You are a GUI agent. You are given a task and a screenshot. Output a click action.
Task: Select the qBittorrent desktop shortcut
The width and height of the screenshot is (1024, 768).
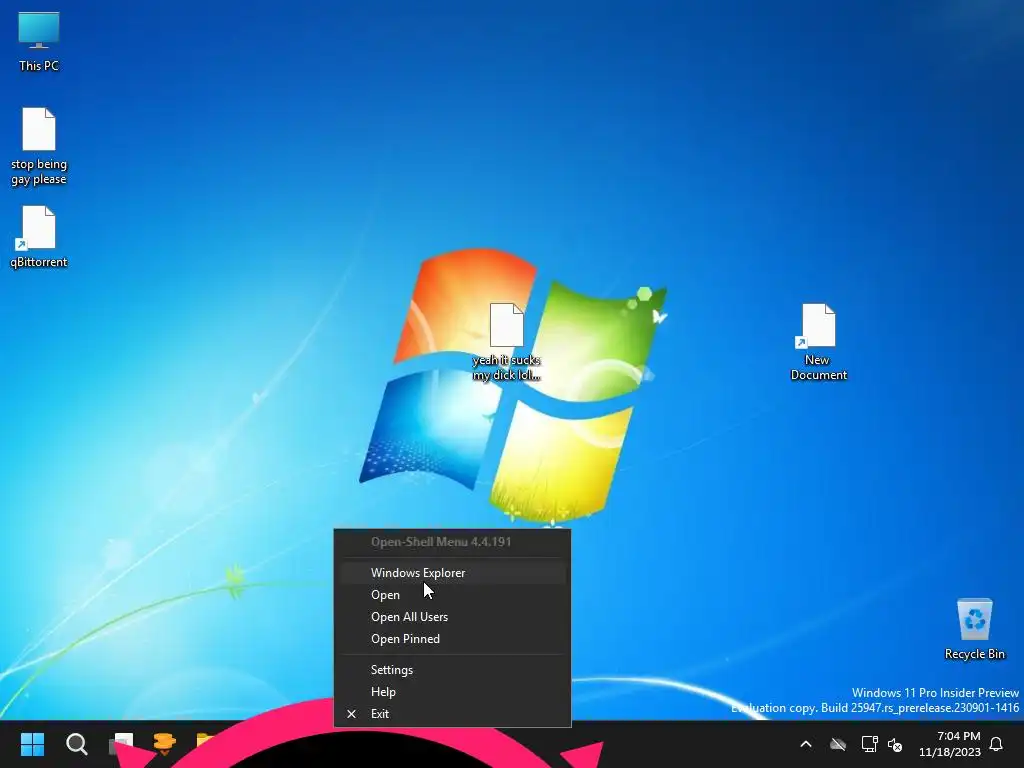point(39,236)
